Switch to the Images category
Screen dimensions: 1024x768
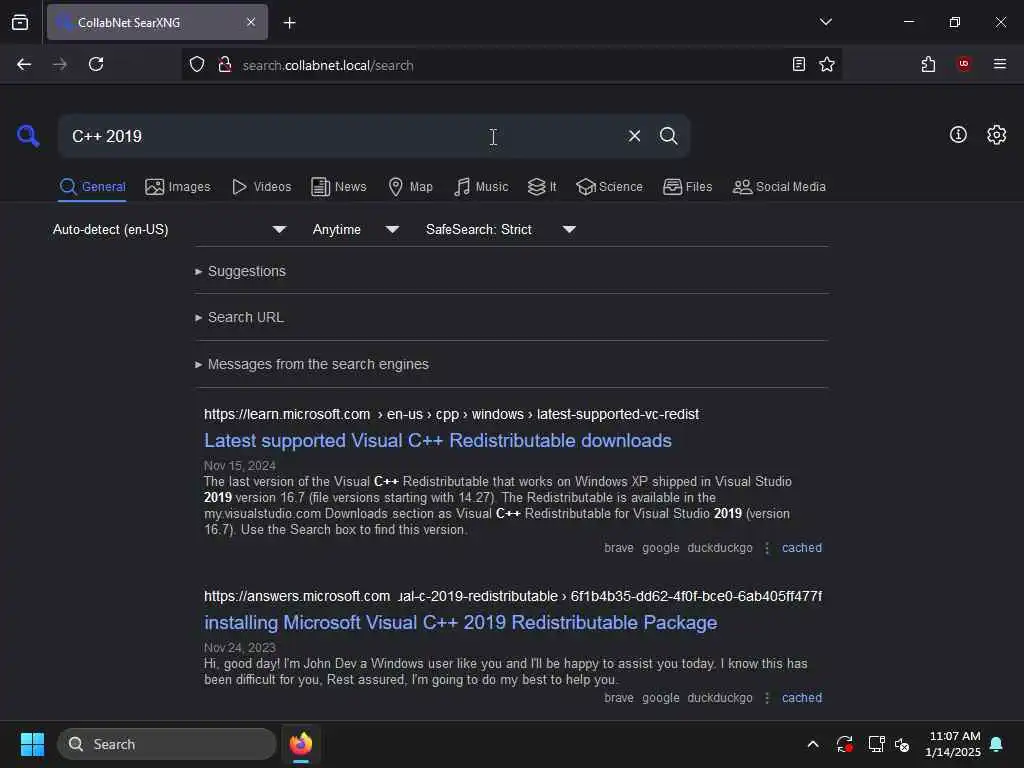[178, 187]
